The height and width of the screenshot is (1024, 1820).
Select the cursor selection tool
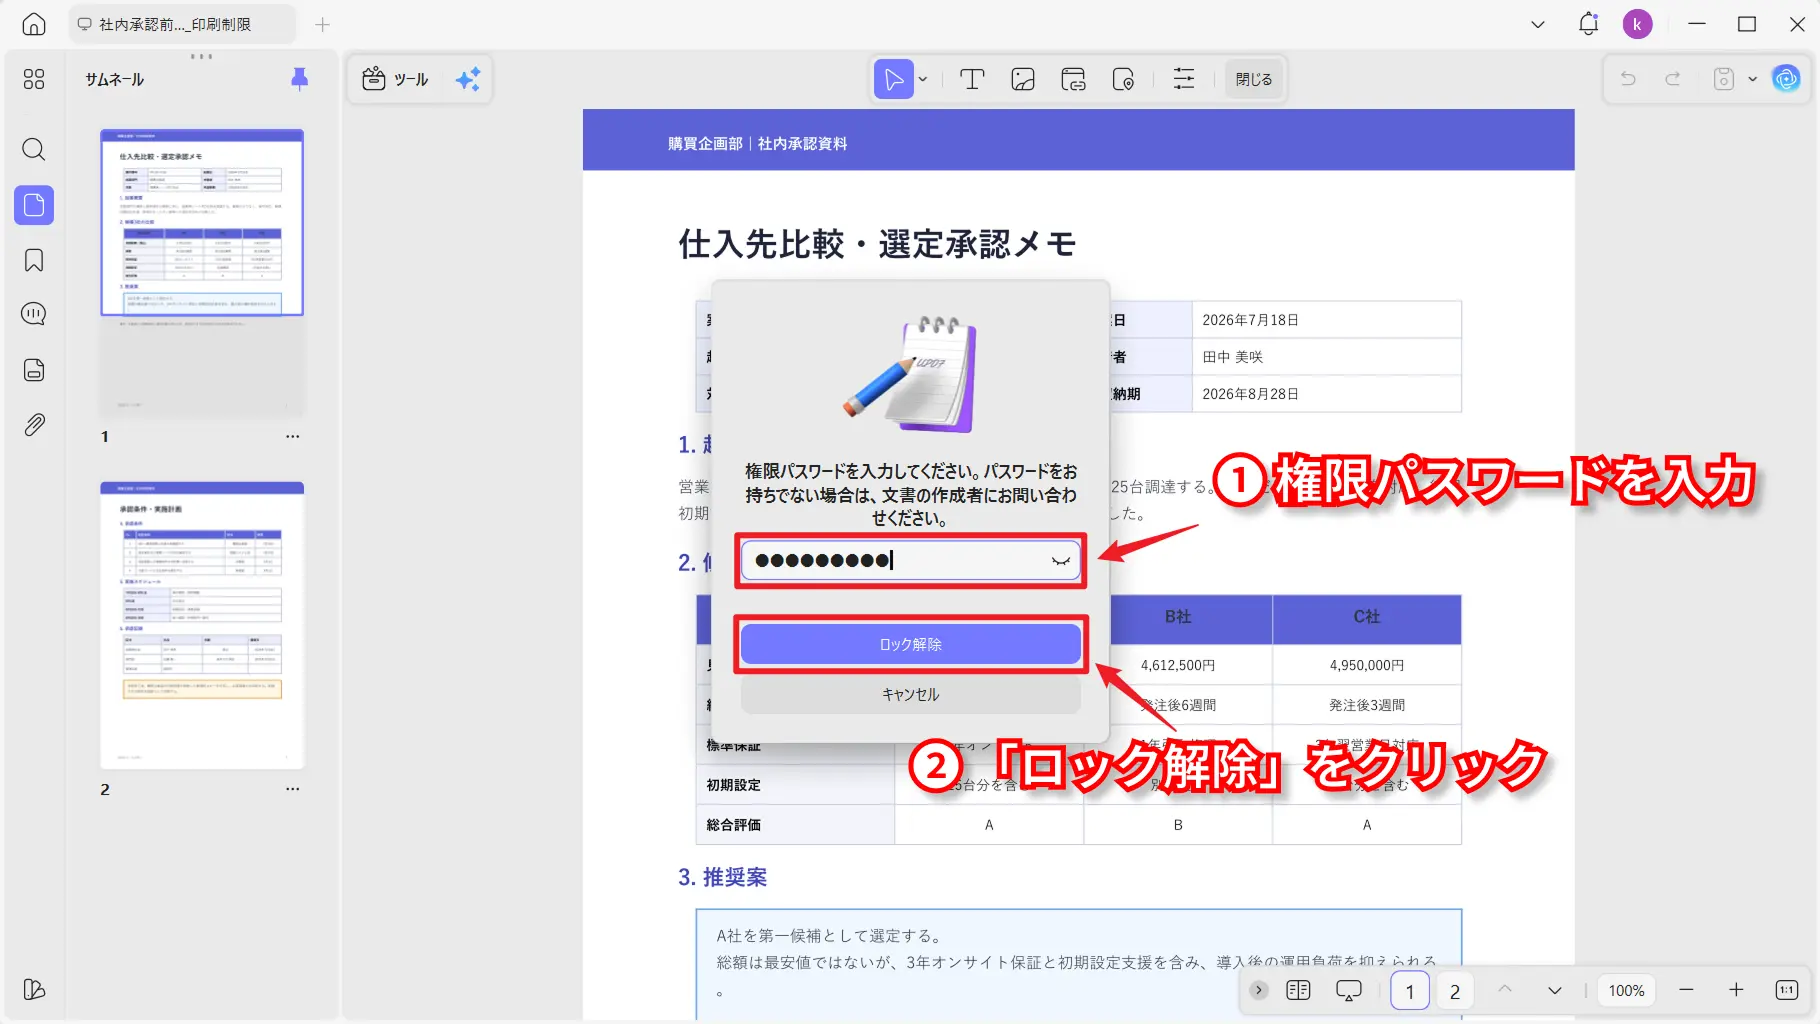(x=894, y=79)
